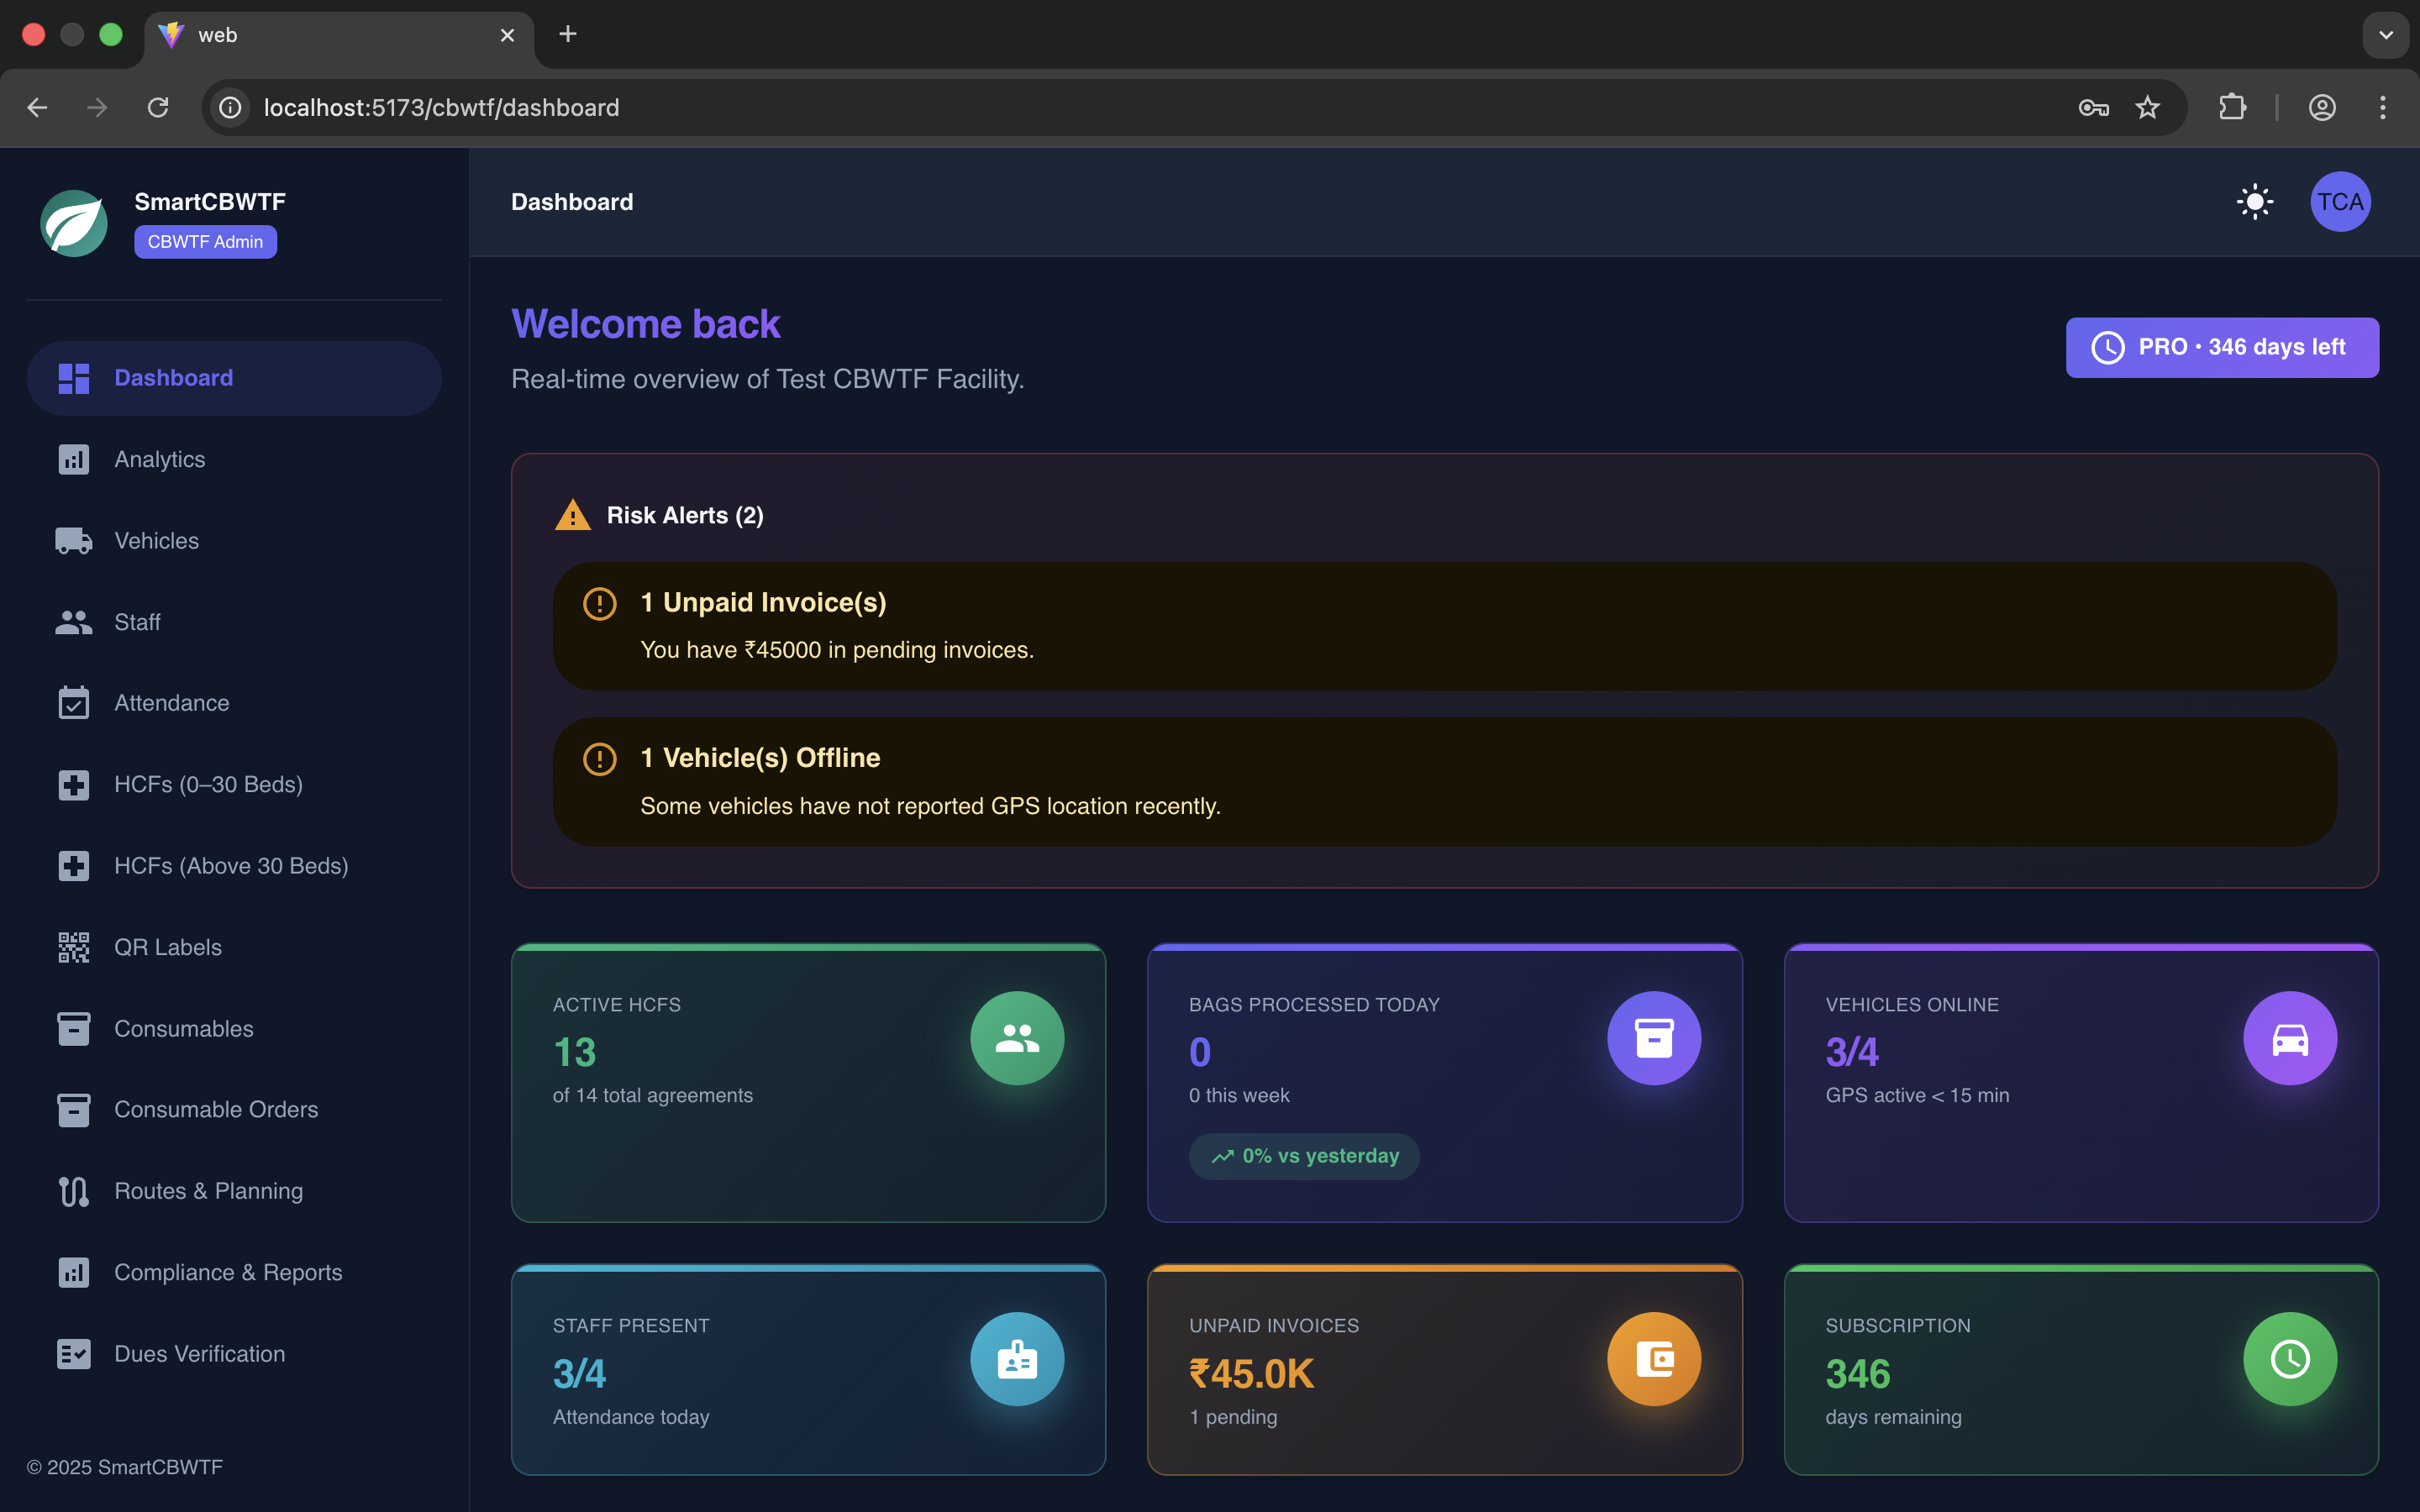Click the Staff people icon in sidebar
2420x1512 pixels.
click(73, 622)
